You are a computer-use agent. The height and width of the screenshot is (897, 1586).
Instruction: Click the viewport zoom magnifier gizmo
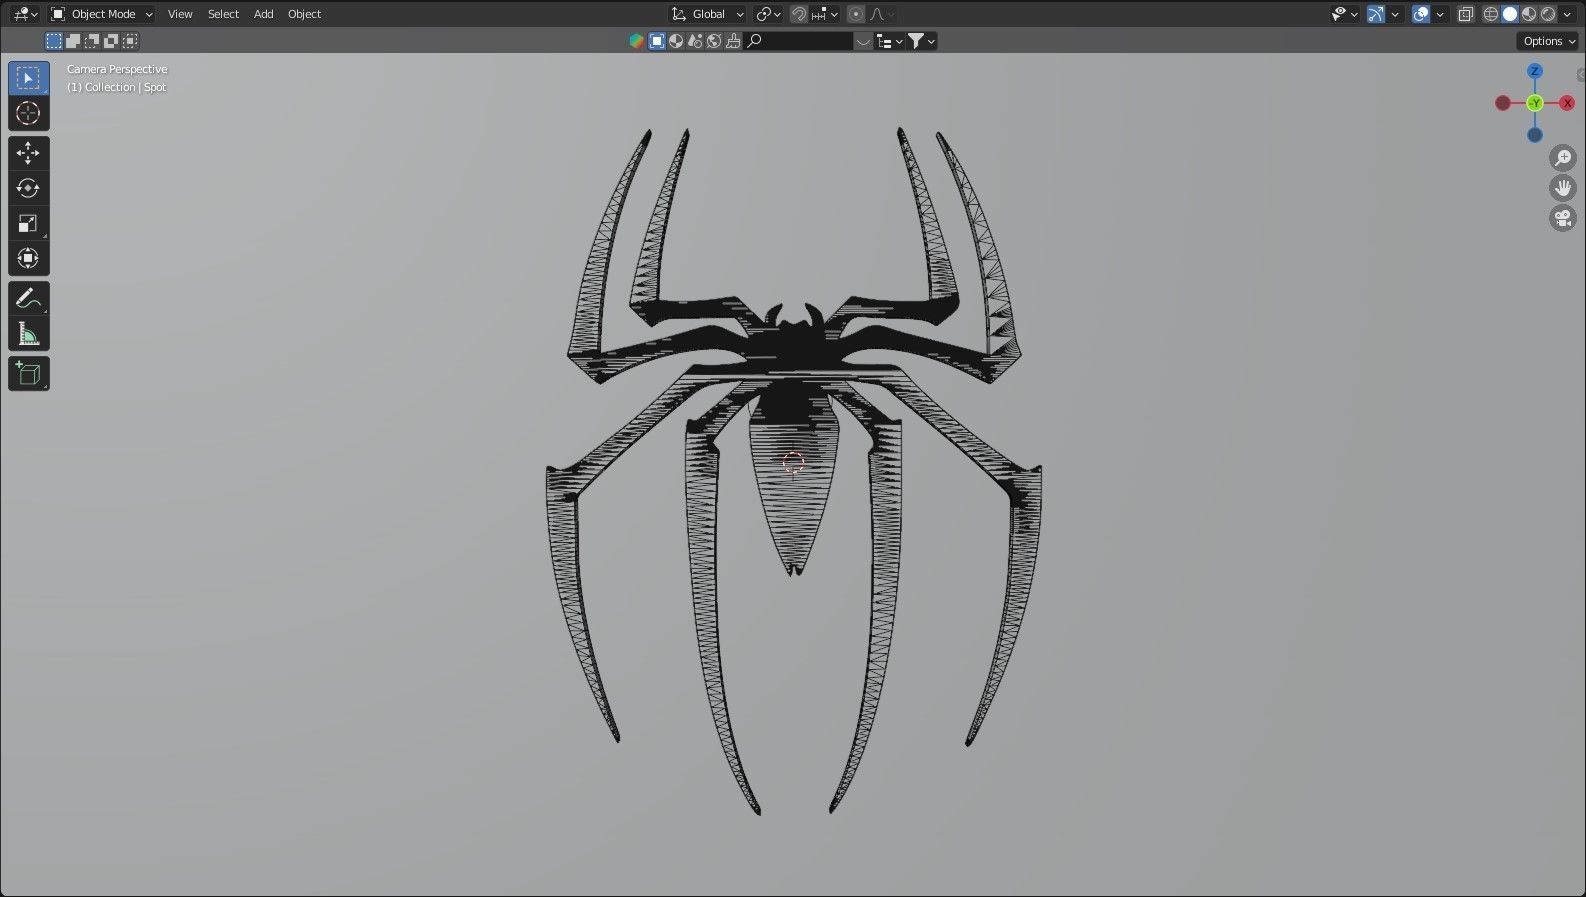click(x=1562, y=158)
